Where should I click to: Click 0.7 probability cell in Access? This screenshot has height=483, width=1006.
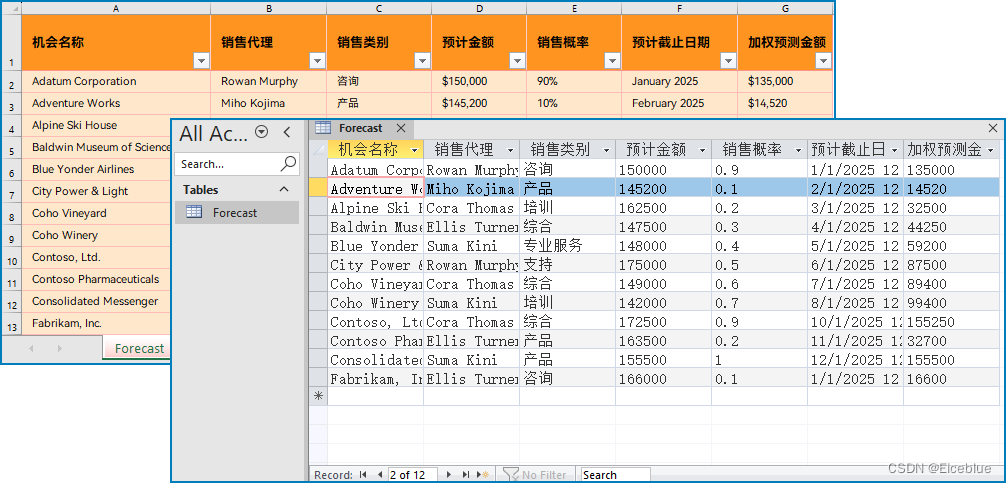coord(759,303)
